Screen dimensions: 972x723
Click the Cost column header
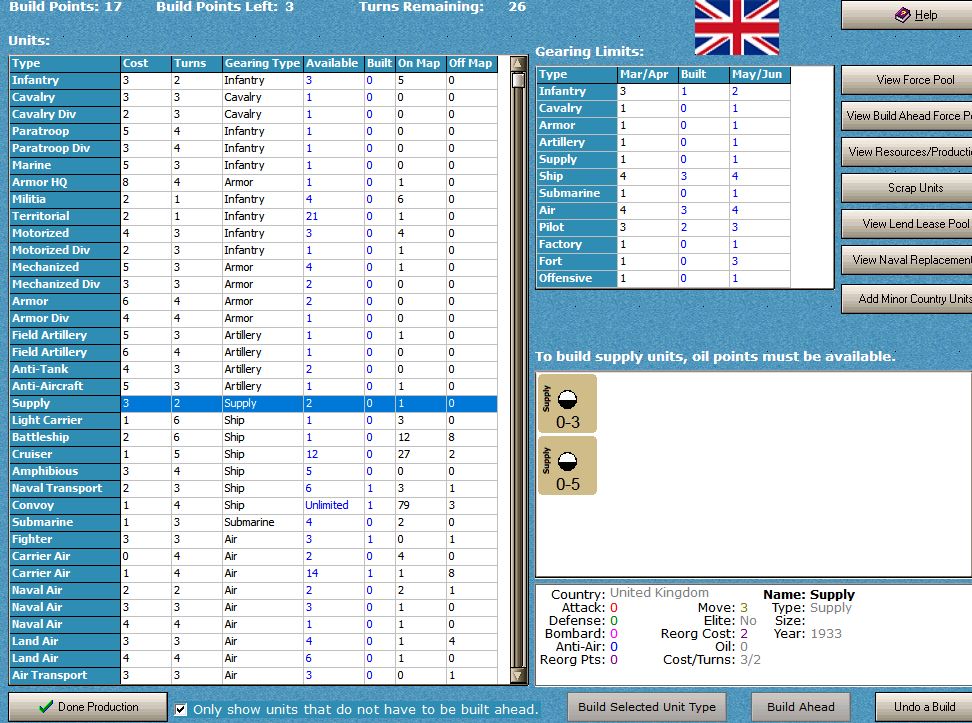[146, 63]
